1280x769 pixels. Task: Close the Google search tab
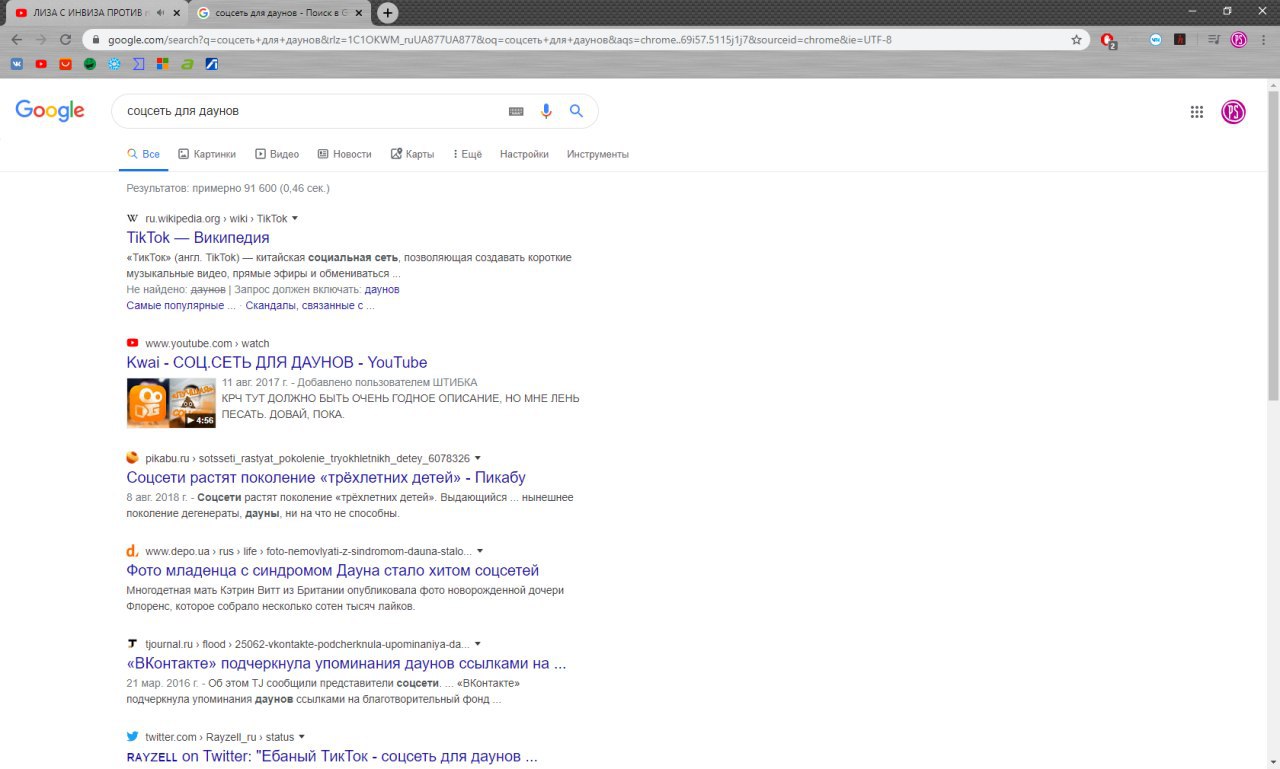pos(359,13)
